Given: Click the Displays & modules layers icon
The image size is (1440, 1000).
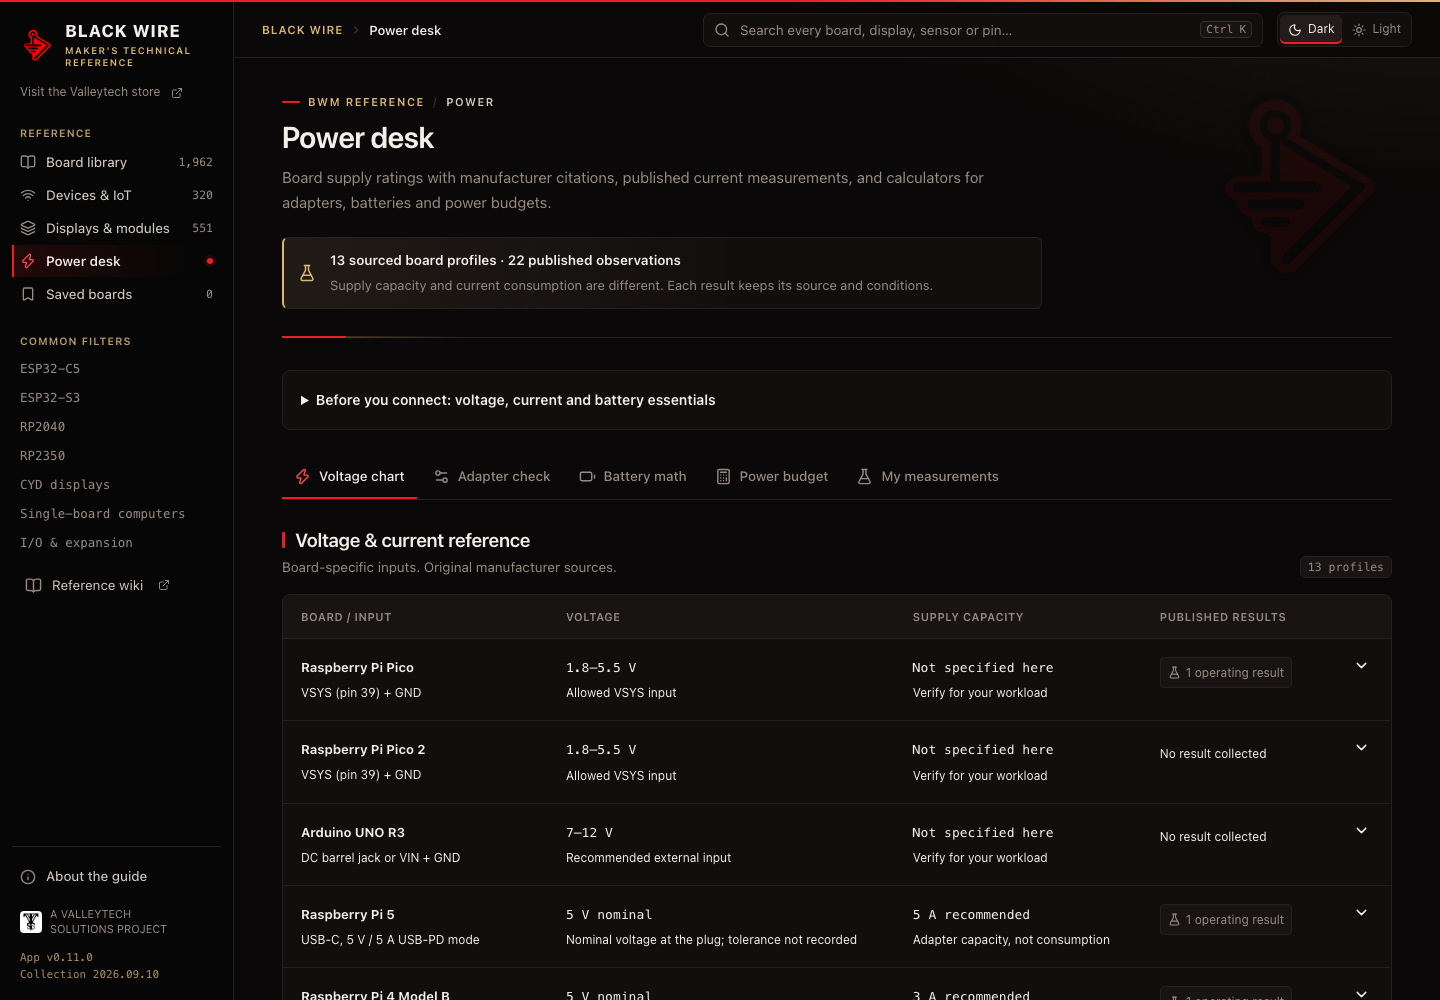Looking at the screenshot, I should click(x=28, y=228).
